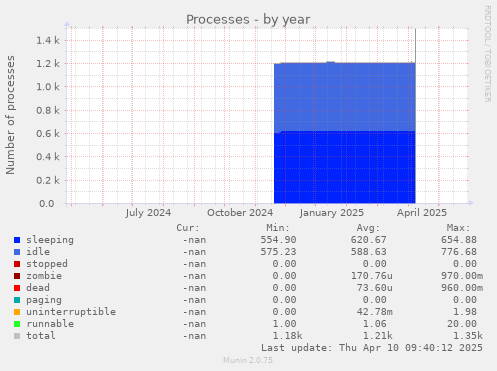
Task: Click runnable average value 1.06
Action: 375,324
